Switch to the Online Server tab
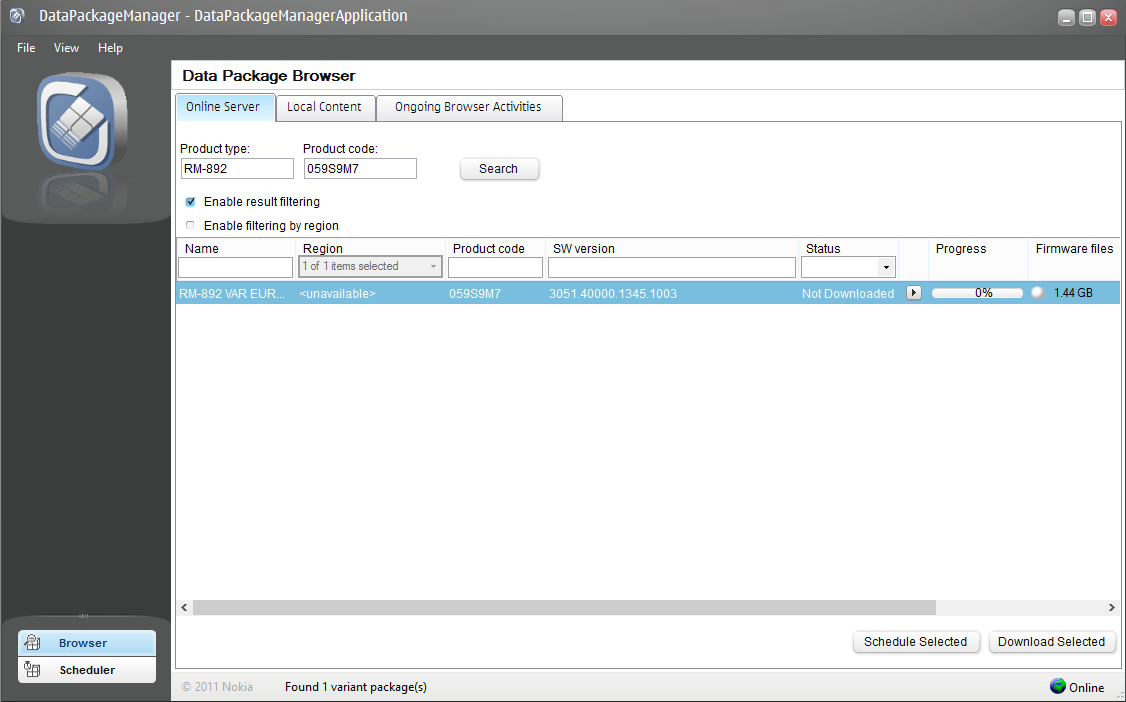 coord(225,107)
